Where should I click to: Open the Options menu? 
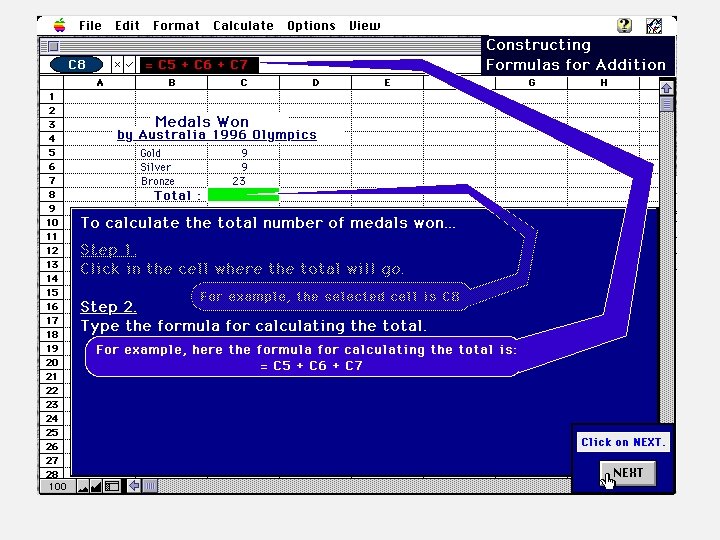311,26
